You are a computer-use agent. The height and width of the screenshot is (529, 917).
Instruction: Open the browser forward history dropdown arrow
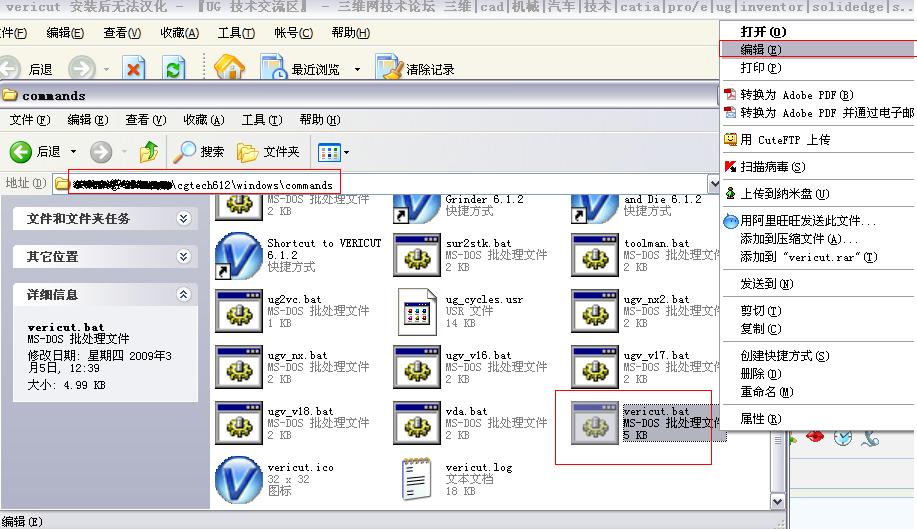pyautogui.click(x=106, y=70)
